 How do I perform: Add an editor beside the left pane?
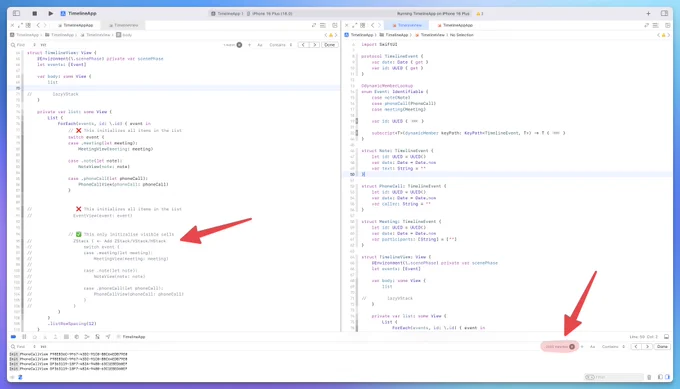(x=334, y=26)
